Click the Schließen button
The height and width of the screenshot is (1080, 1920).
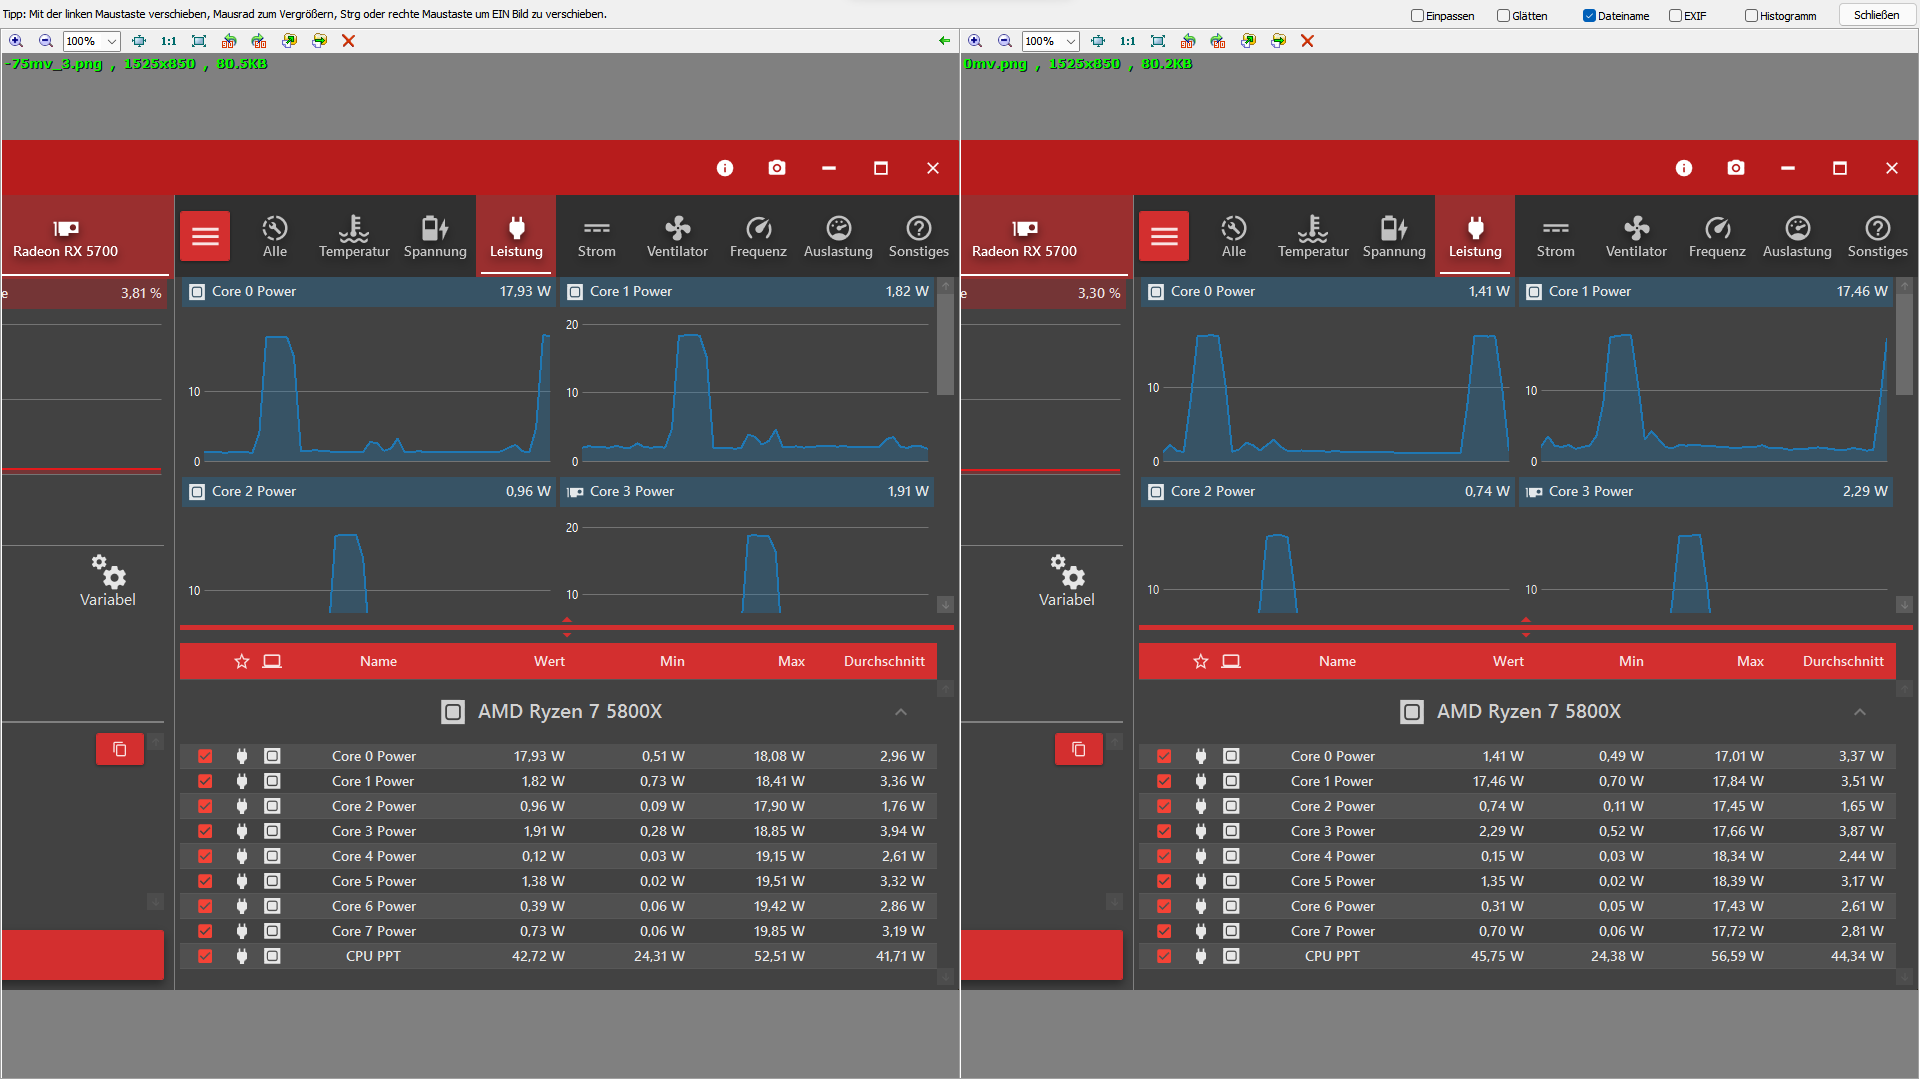point(1876,15)
